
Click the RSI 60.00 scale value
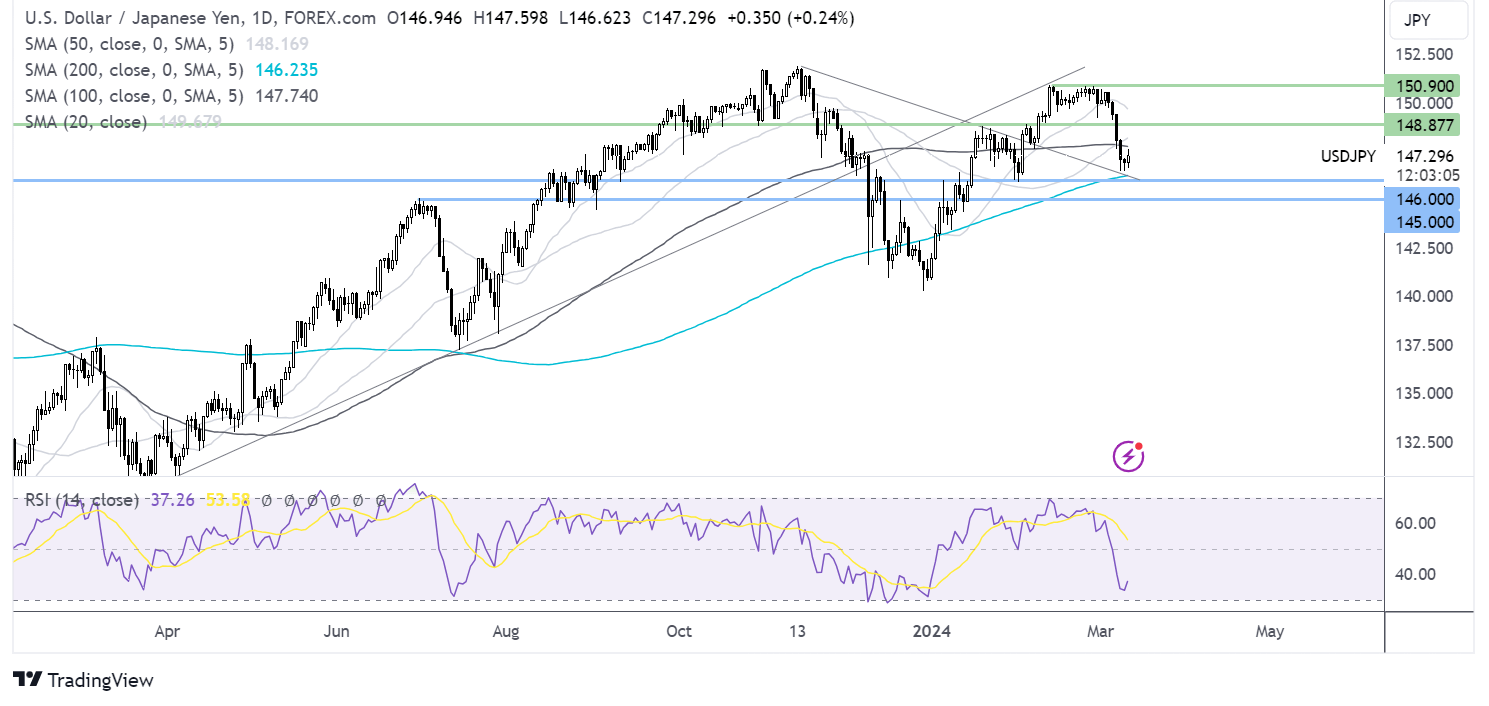(x=1417, y=523)
